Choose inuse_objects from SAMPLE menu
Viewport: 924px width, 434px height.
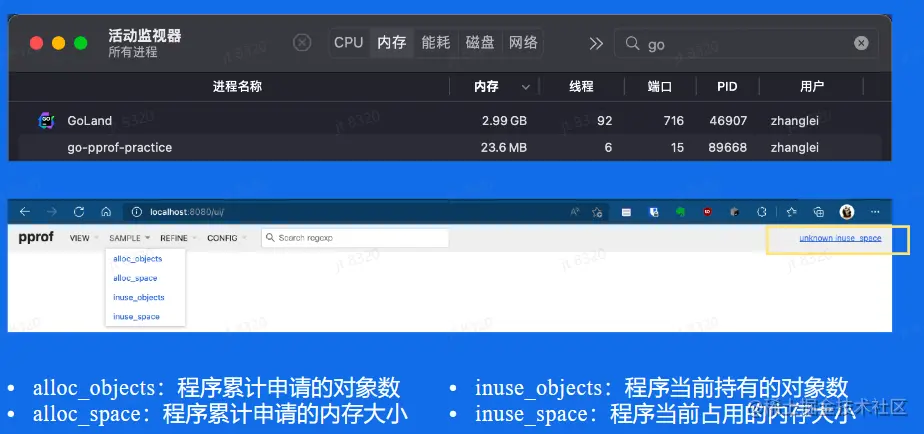(138, 298)
